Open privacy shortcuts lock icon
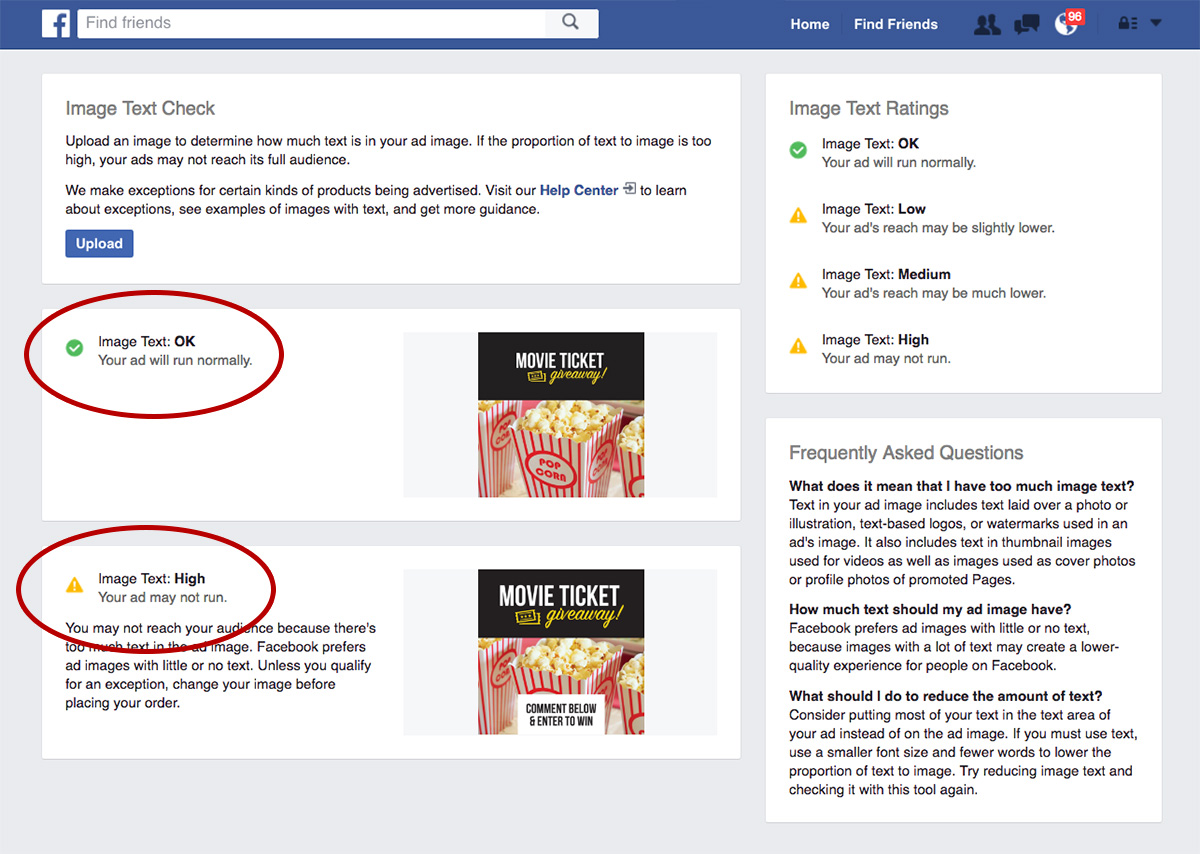The width and height of the screenshot is (1200, 854). pos(1128,23)
